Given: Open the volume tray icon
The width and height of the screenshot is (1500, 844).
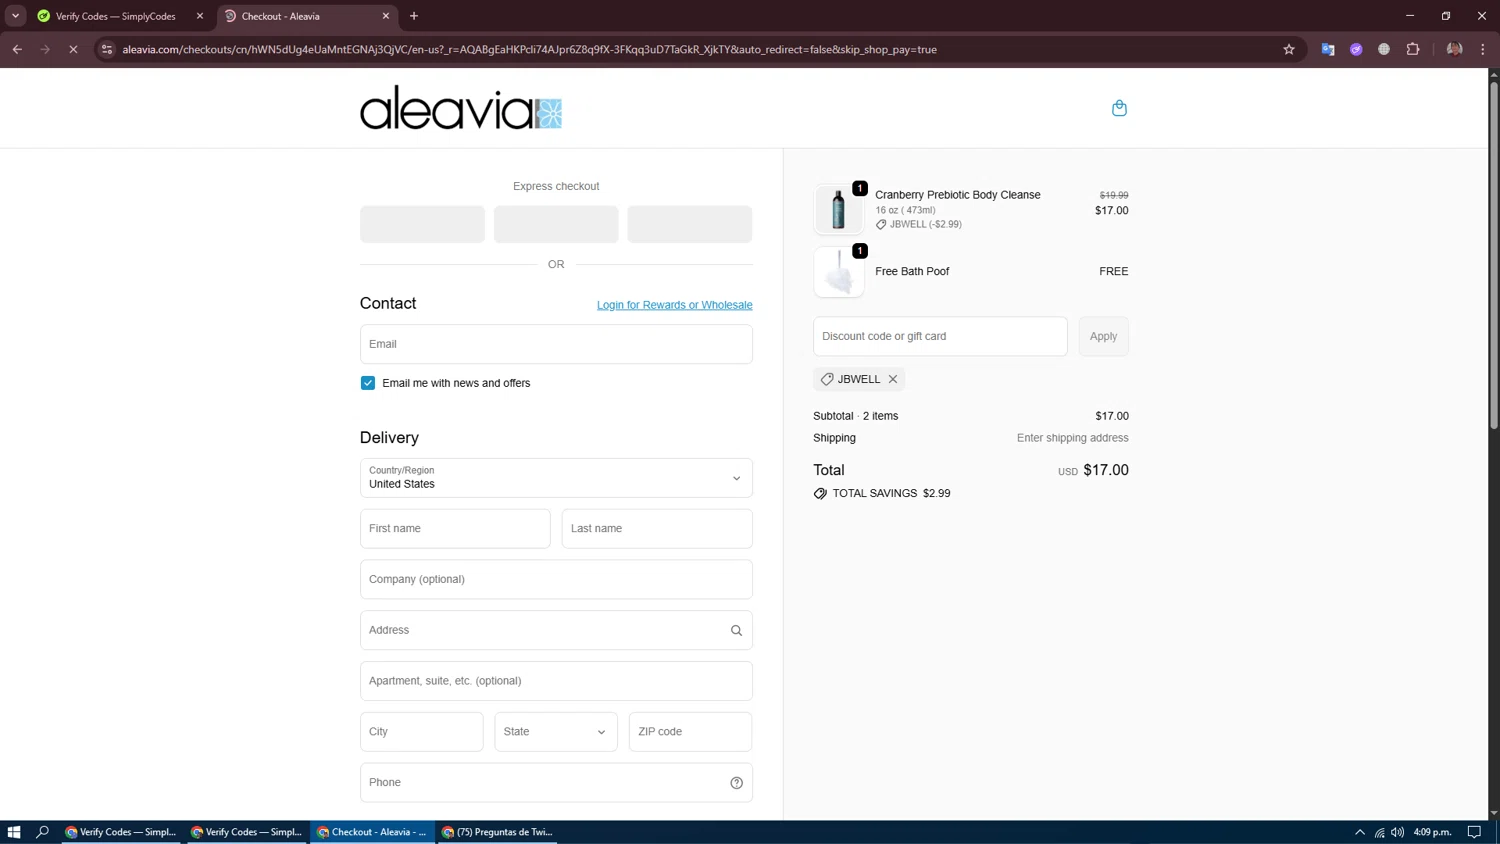Looking at the screenshot, I should click(1397, 832).
